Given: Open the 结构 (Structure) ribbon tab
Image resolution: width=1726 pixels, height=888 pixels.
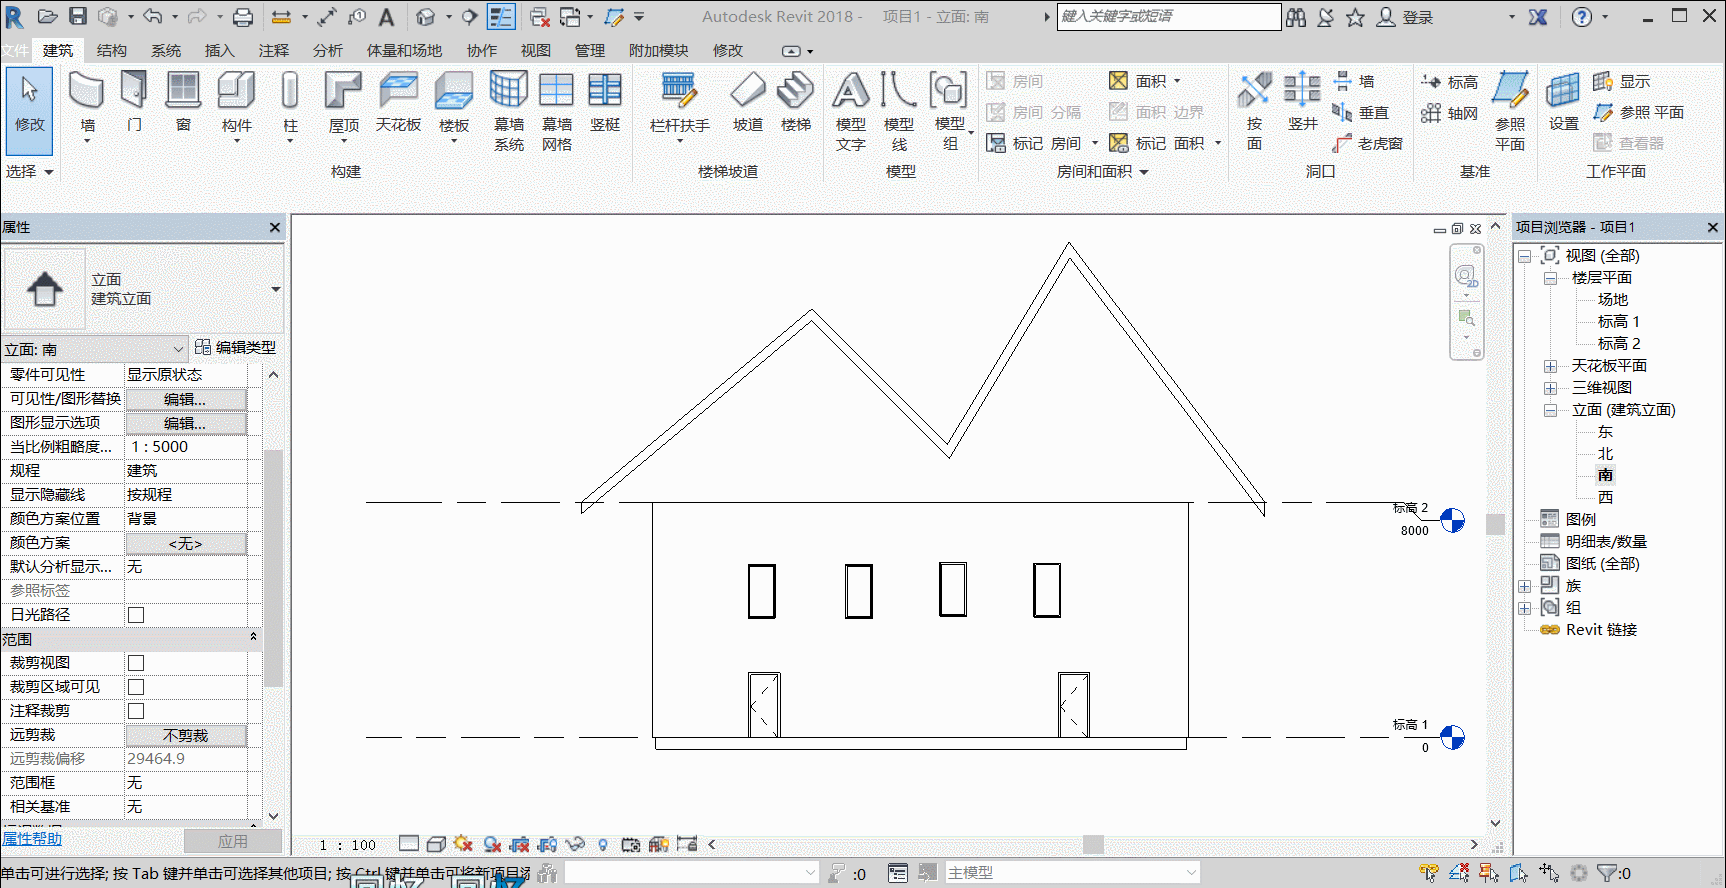Looking at the screenshot, I should tap(111, 50).
